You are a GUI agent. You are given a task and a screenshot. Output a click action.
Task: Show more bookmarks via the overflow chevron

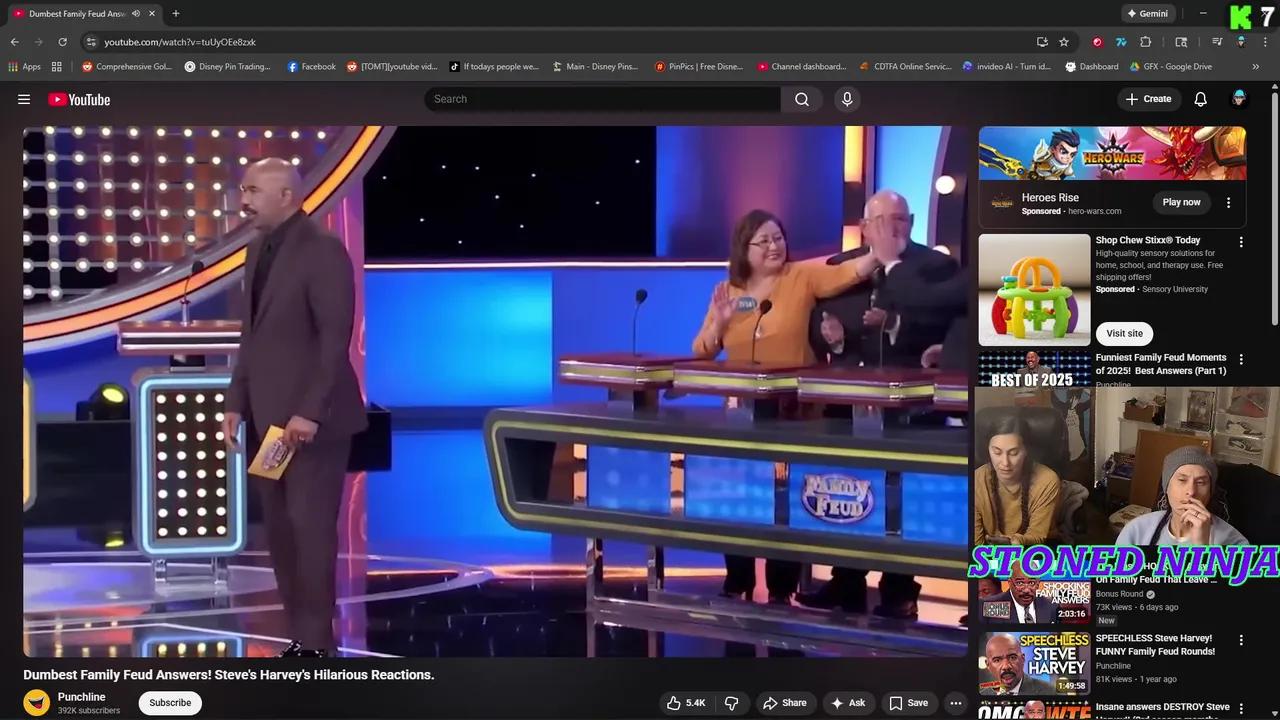[x=1256, y=67]
